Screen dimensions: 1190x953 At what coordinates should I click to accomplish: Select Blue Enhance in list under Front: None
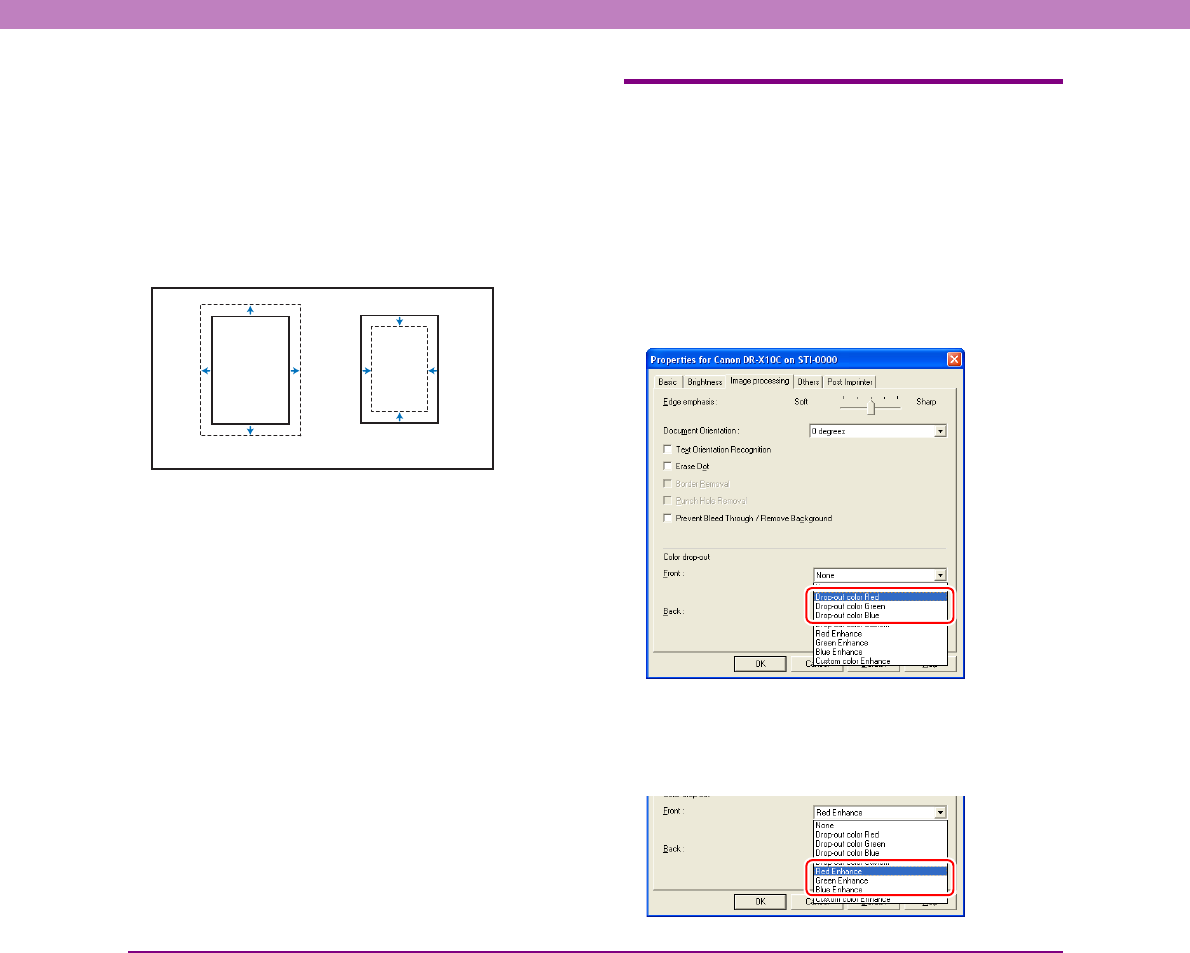880,652
